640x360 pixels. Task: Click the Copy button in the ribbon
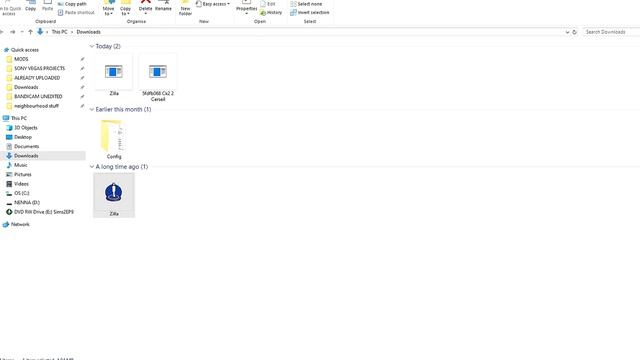pos(31,6)
